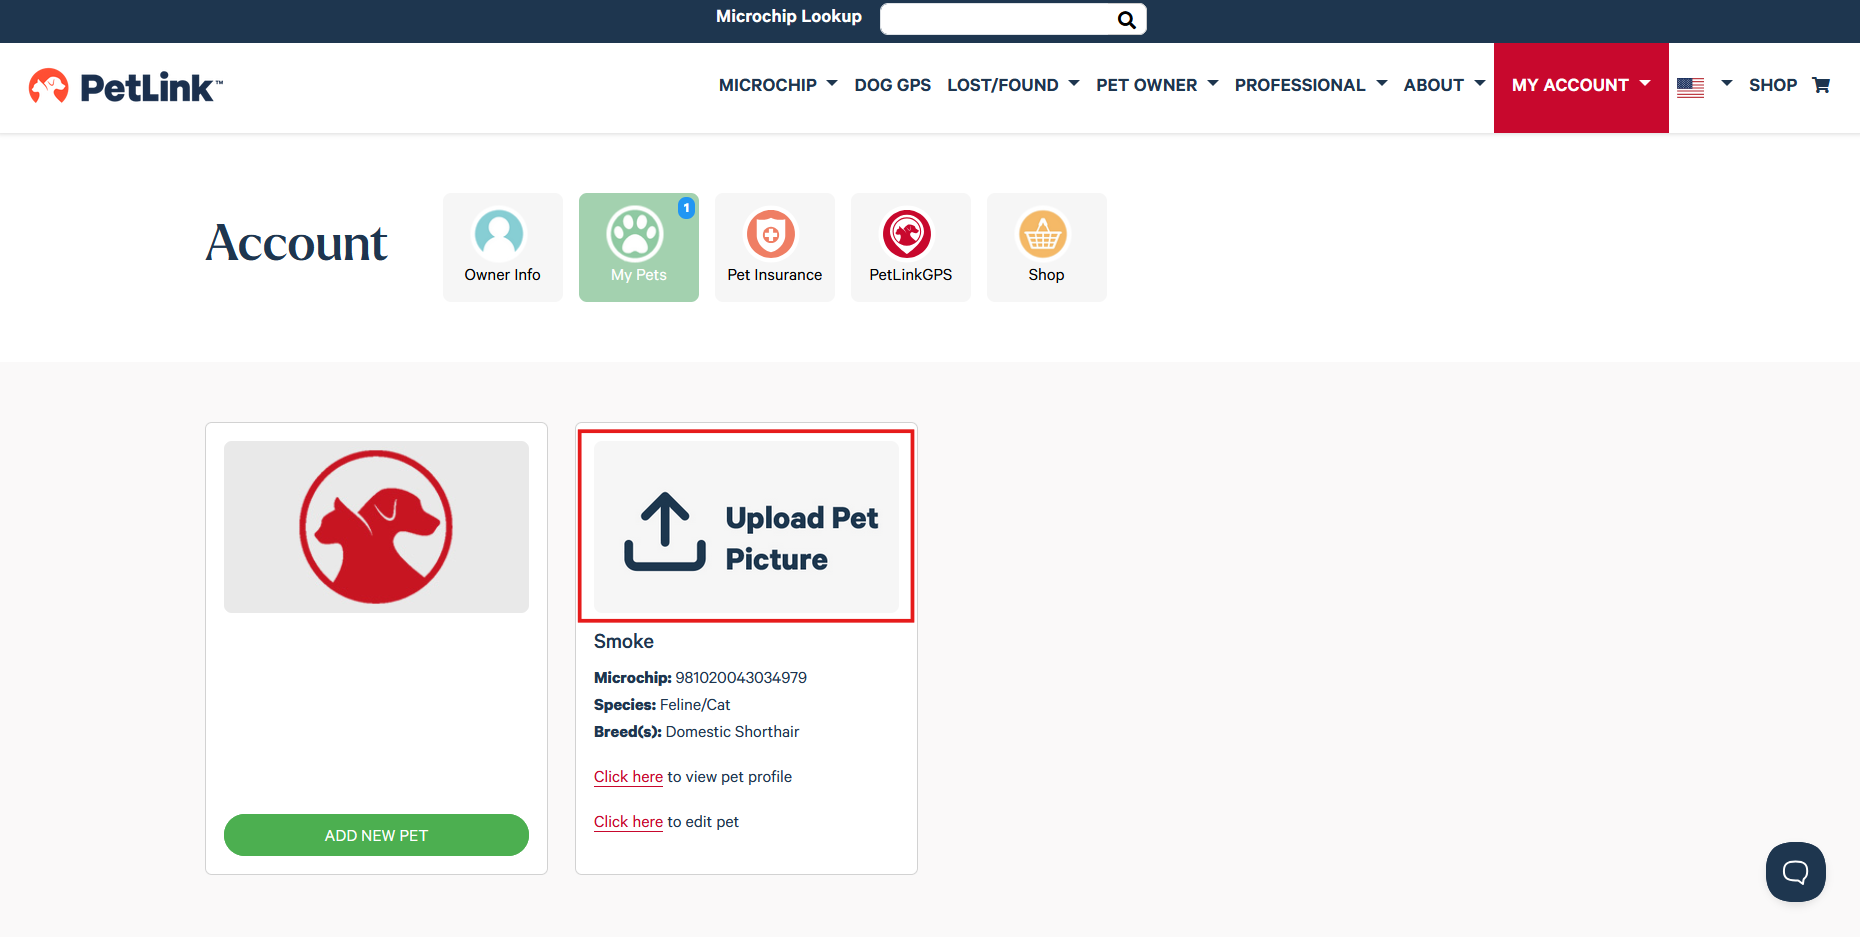The image size is (1860, 937).
Task: Click here link to view pet profile
Action: 628,777
